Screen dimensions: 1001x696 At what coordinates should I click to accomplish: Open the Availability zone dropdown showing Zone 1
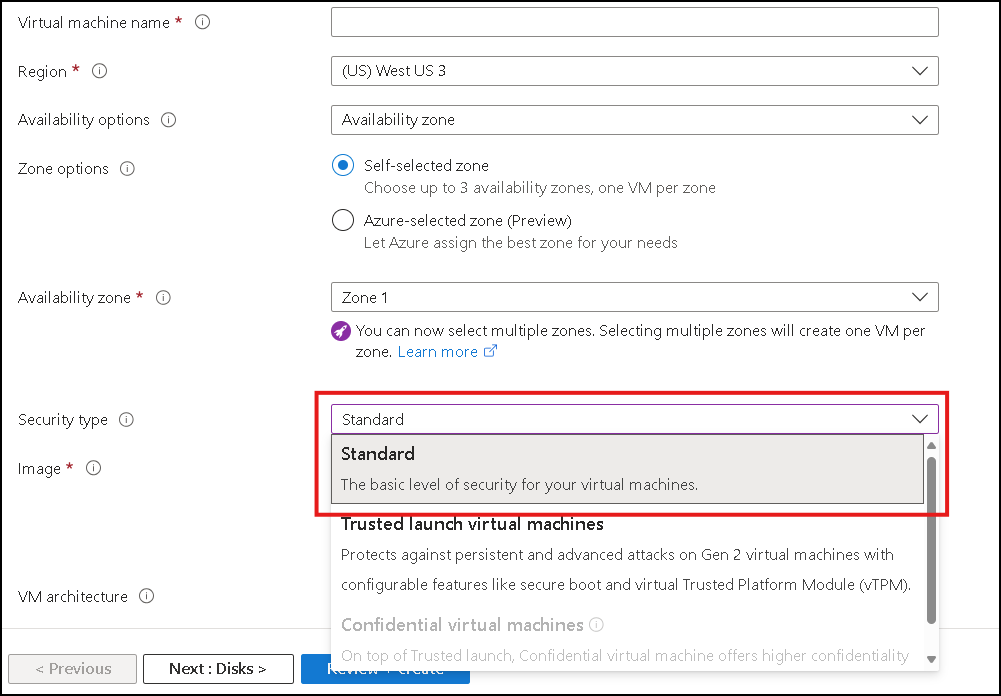pyautogui.click(x=635, y=297)
